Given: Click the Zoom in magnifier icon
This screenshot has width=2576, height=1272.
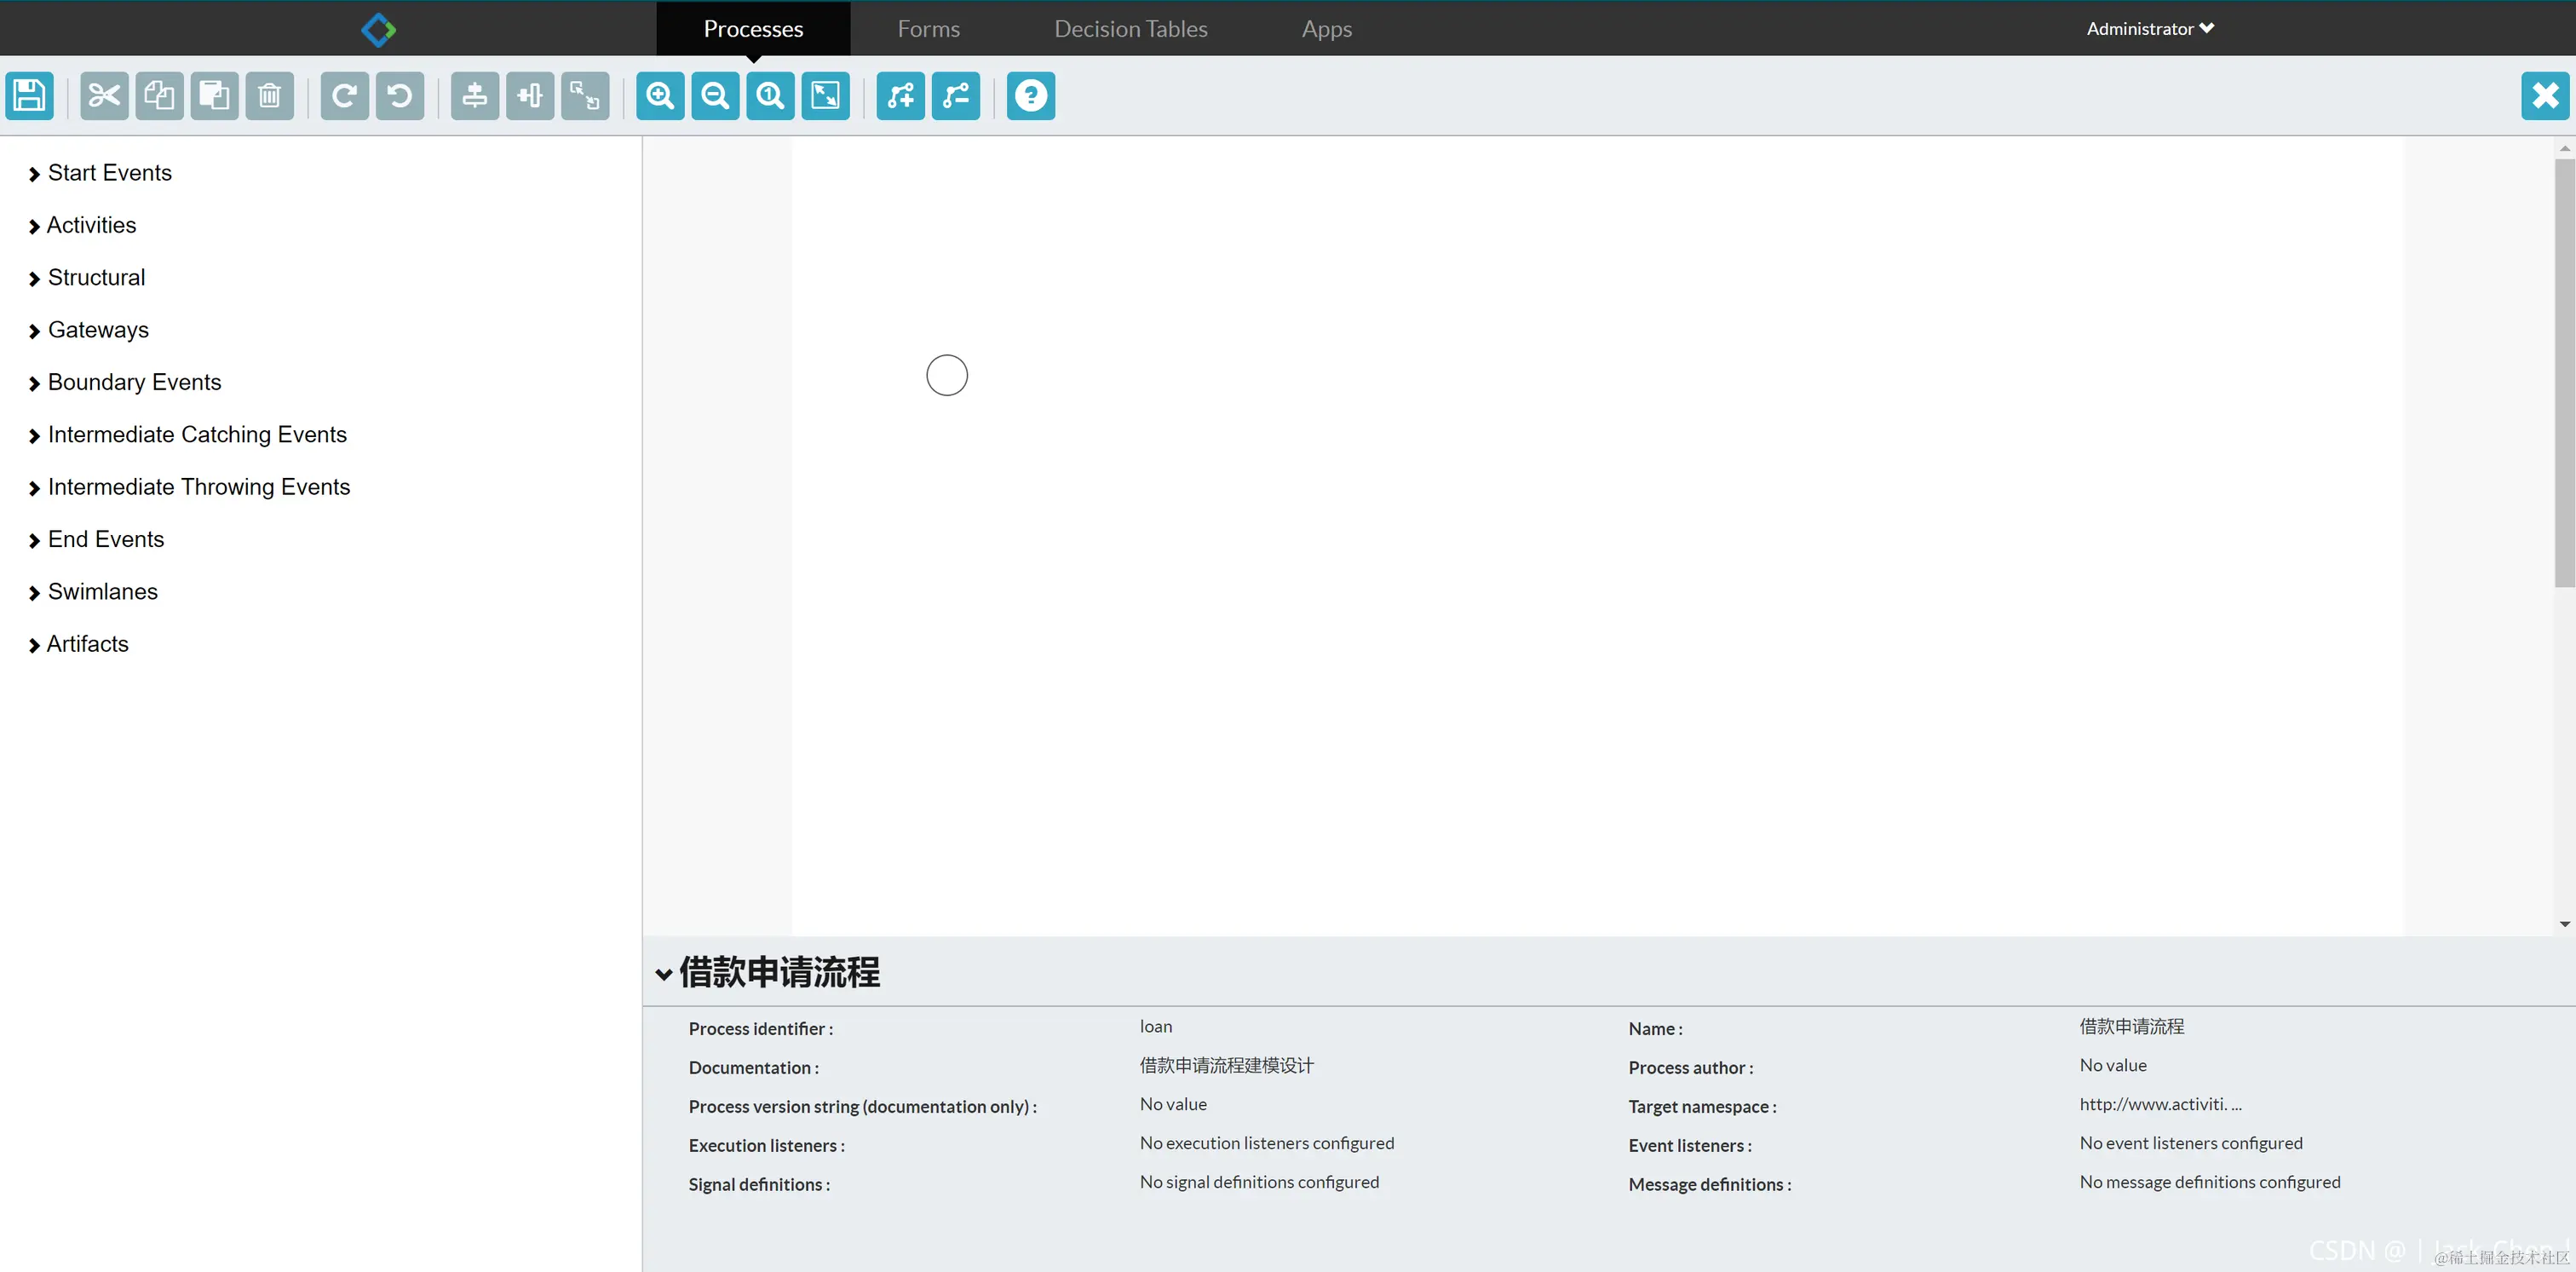Looking at the screenshot, I should coord(660,96).
